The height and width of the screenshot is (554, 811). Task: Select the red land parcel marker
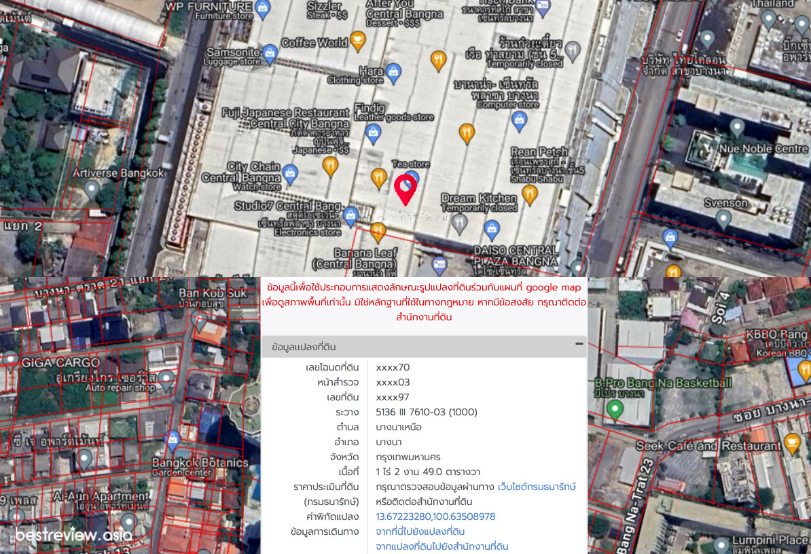tap(406, 189)
